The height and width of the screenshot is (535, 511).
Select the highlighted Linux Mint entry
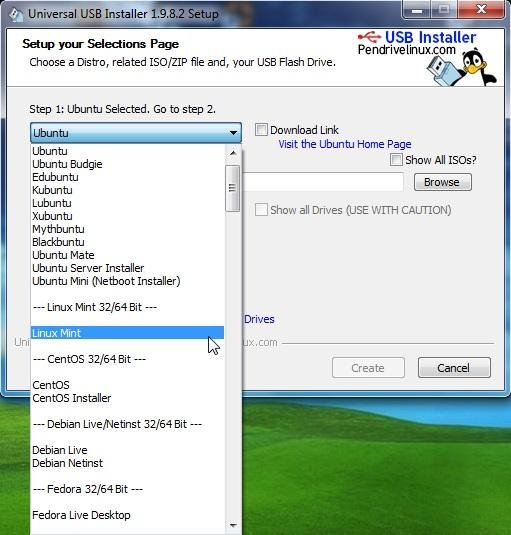[x=127, y=333]
